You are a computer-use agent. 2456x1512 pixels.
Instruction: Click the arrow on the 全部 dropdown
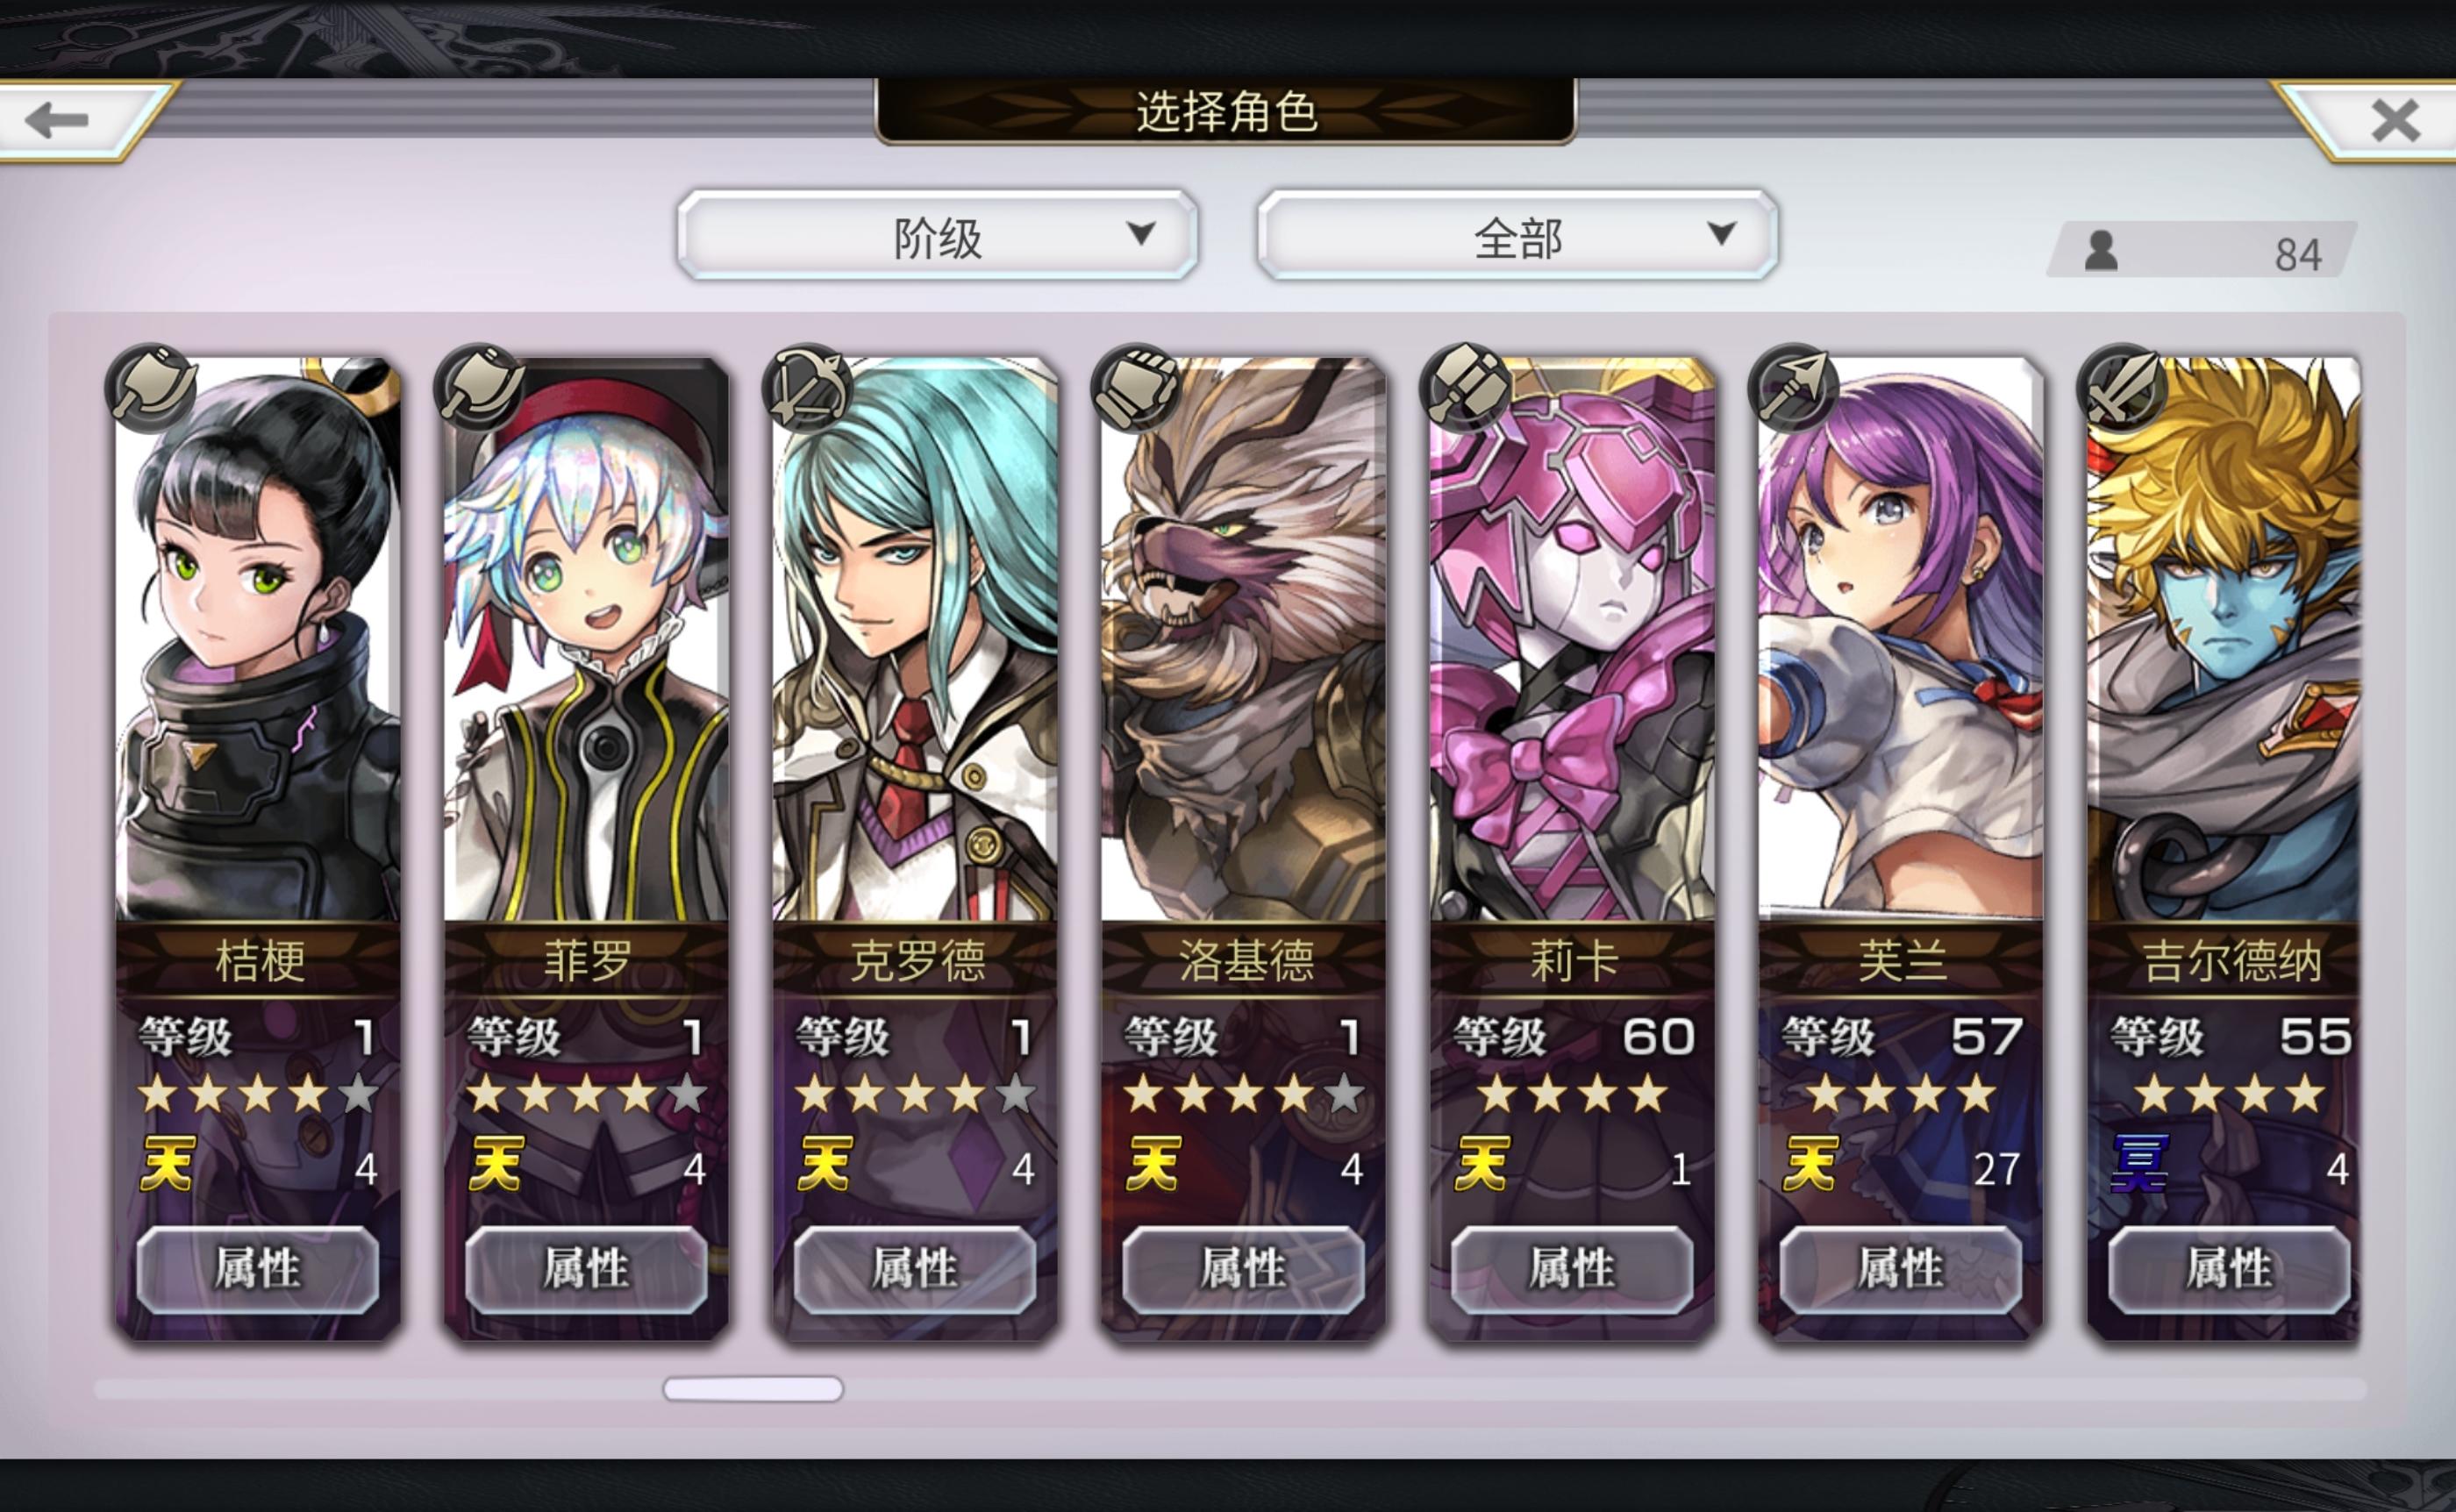(x=1721, y=233)
